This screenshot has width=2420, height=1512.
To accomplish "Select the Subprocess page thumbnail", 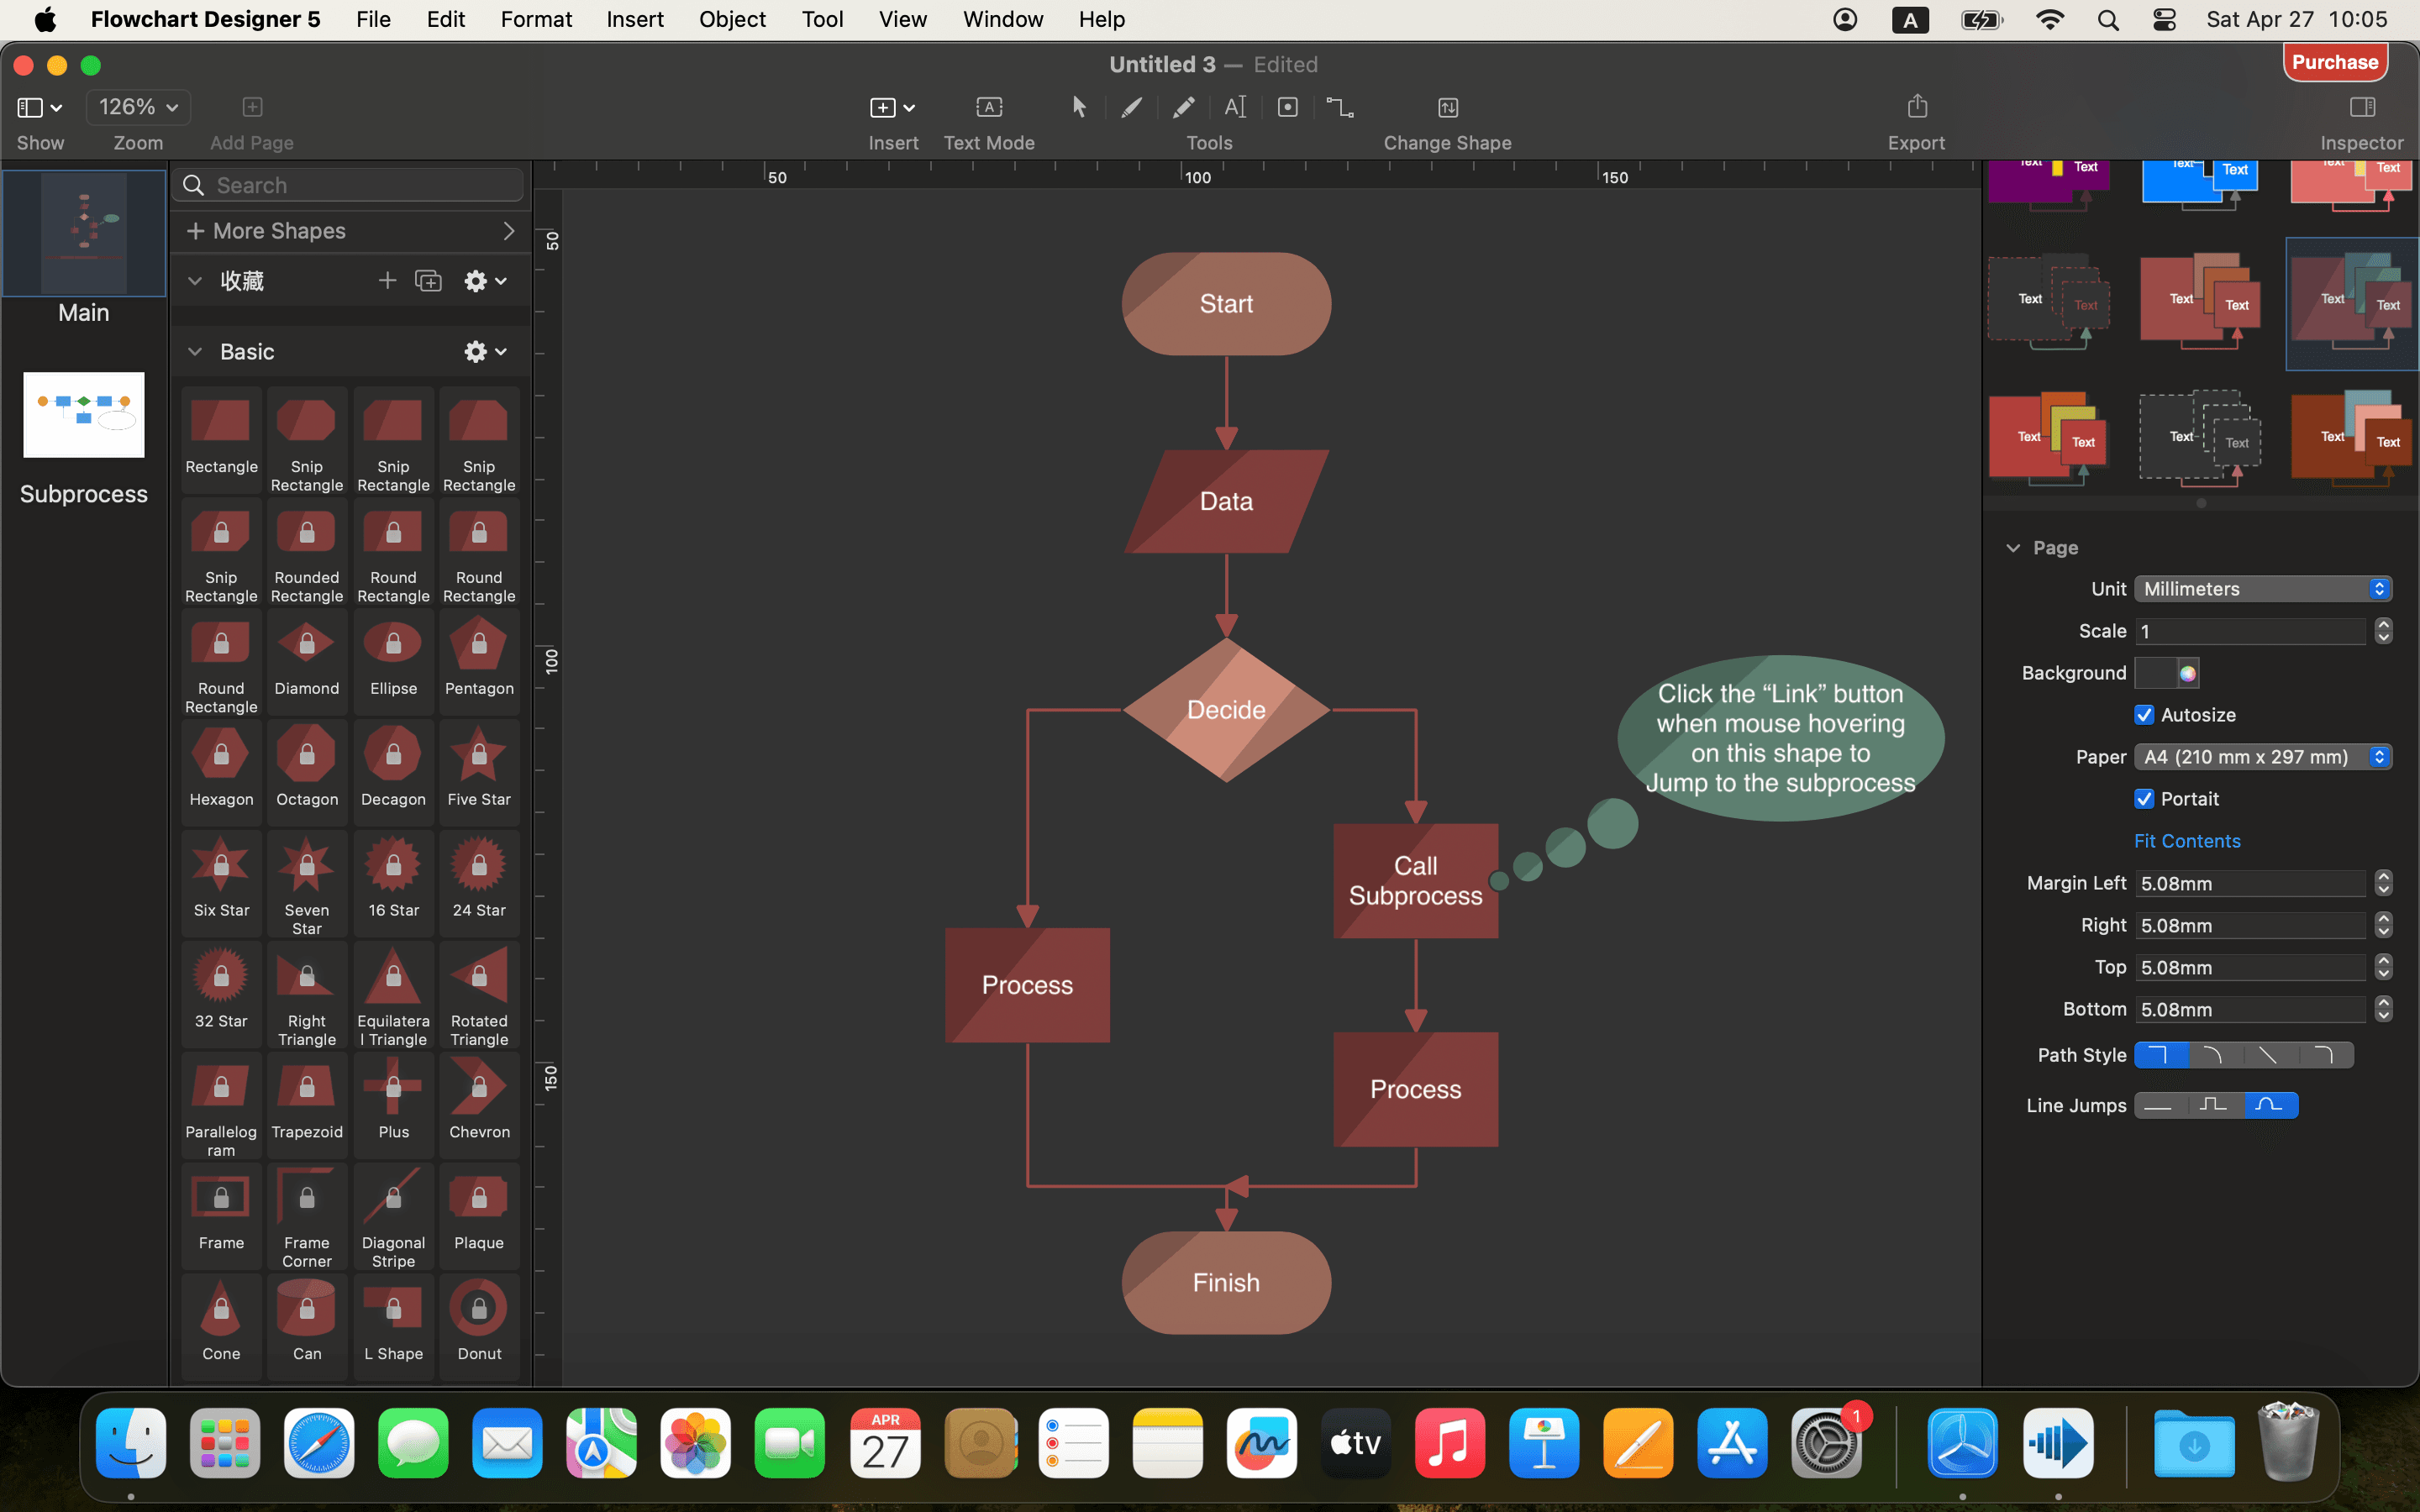I will pos(83,414).
